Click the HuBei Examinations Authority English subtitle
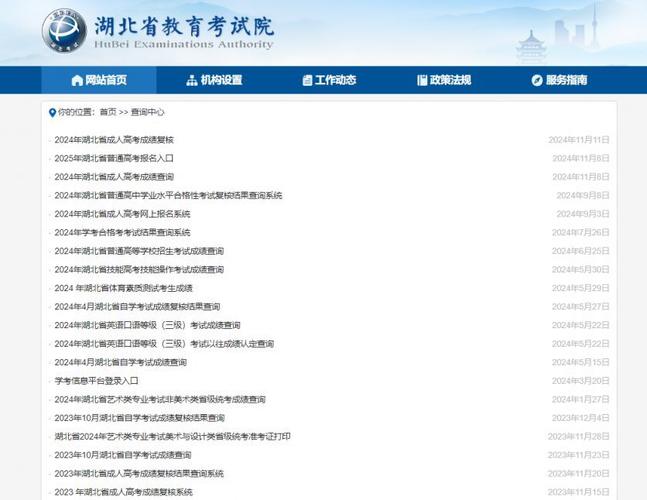 tap(184, 45)
